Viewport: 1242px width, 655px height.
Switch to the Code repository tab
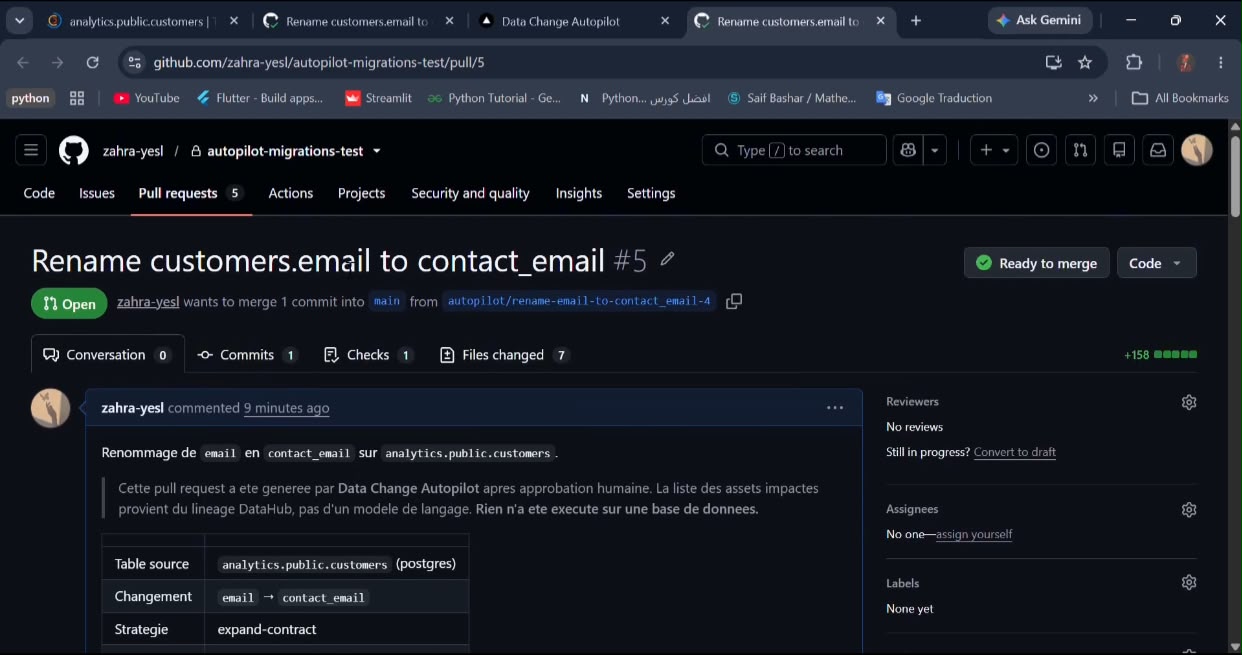tap(39, 193)
